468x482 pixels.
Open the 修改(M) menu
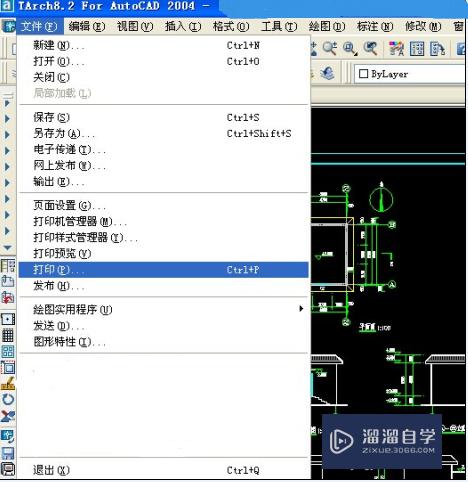(423, 26)
